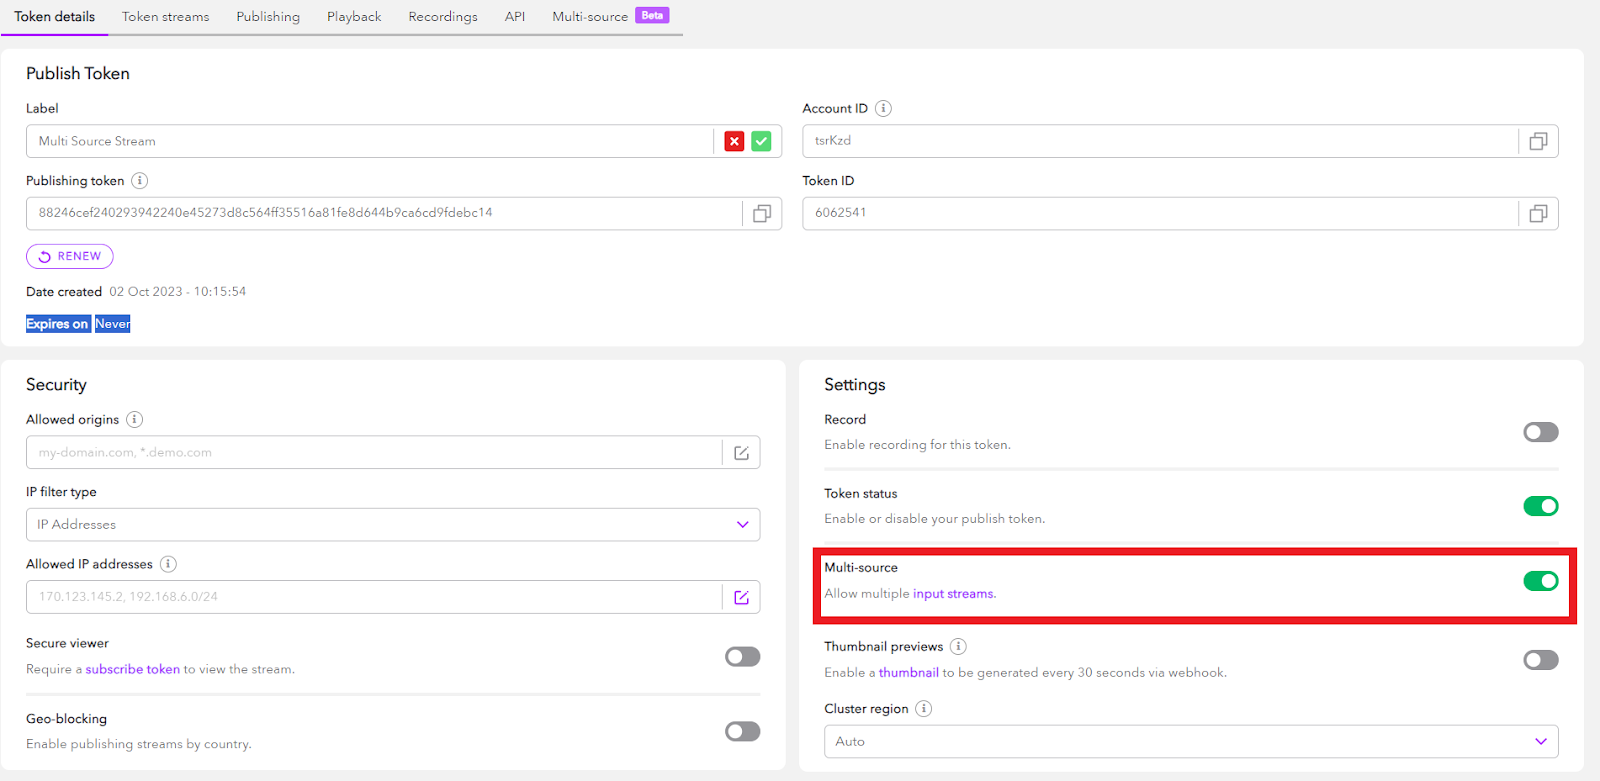
Task: Enable the Record toggle
Action: (1540, 432)
